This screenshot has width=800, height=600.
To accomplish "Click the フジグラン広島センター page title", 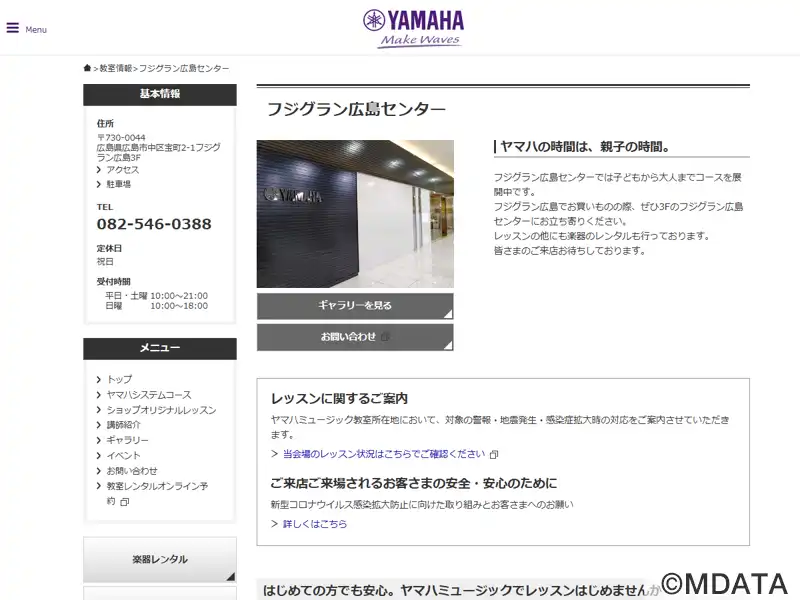I will (356, 109).
